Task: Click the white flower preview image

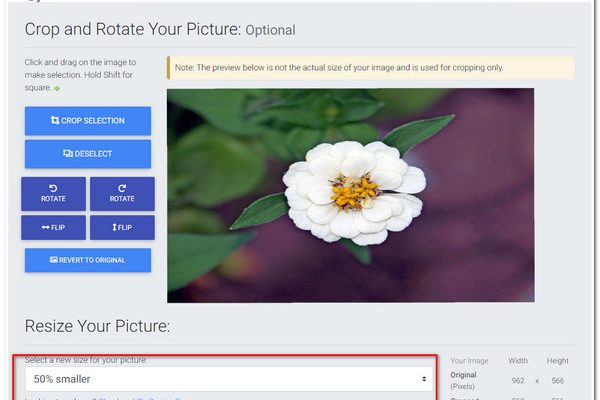Action: (351, 195)
